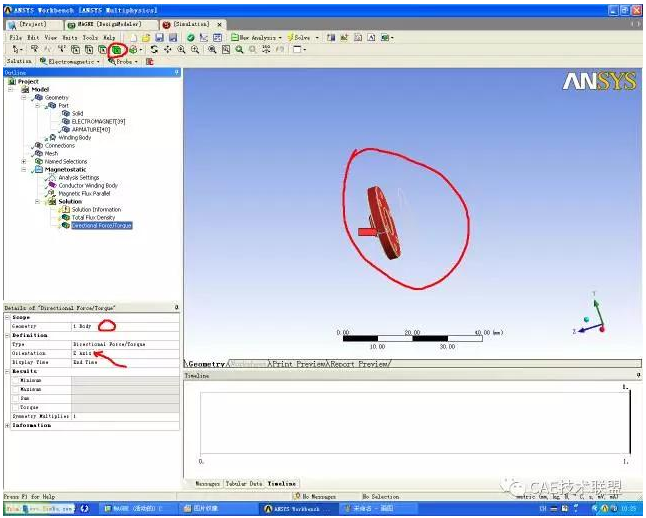Image resolution: width=646 pixels, height=518 pixels.
Task: Switch to the Report Preview tab
Action: 358,364
